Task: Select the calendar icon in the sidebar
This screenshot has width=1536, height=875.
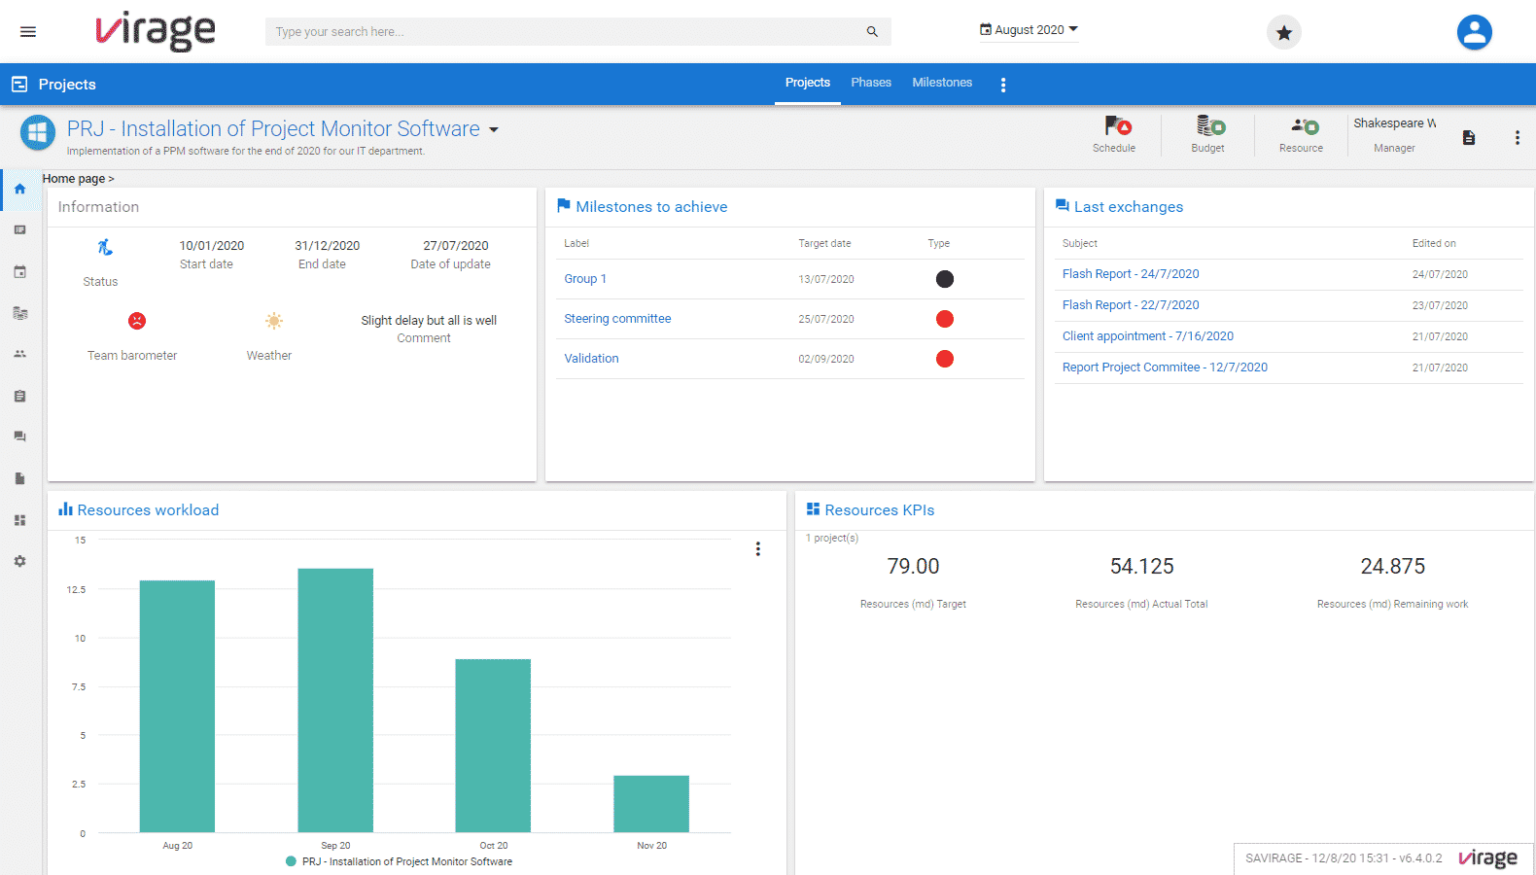Action: click(x=20, y=272)
